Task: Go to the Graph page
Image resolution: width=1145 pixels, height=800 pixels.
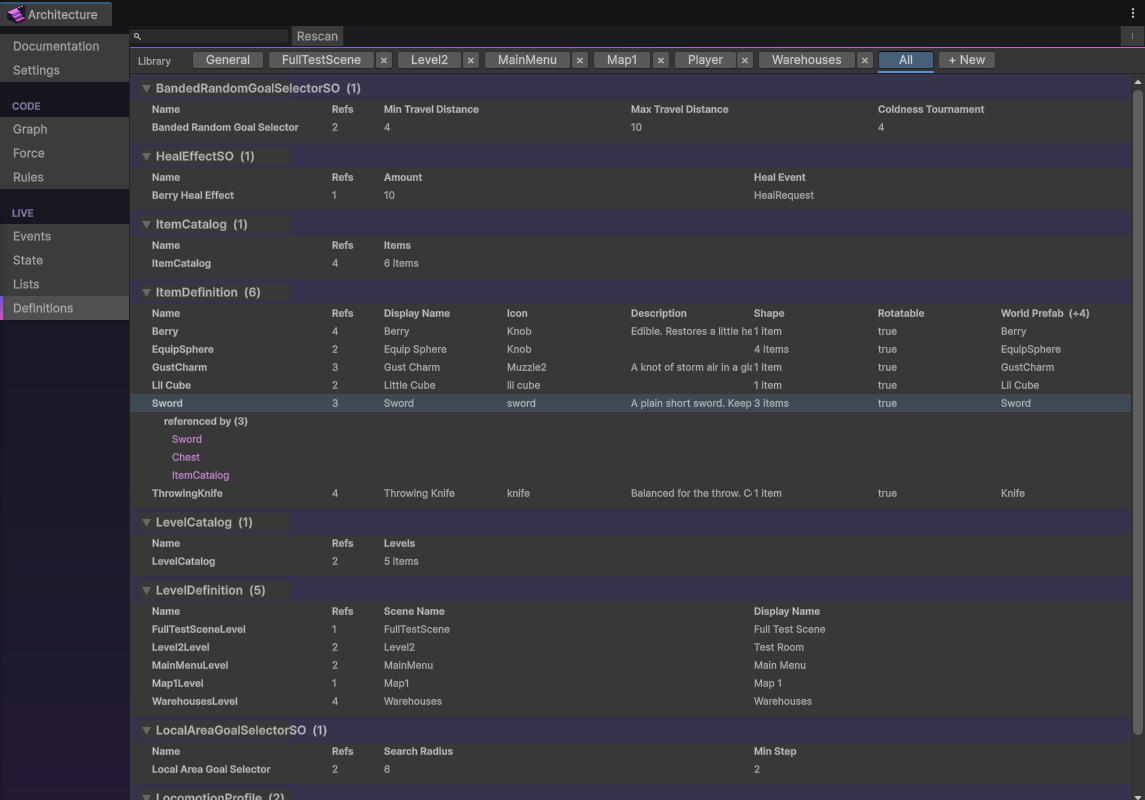Action: pos(64,129)
